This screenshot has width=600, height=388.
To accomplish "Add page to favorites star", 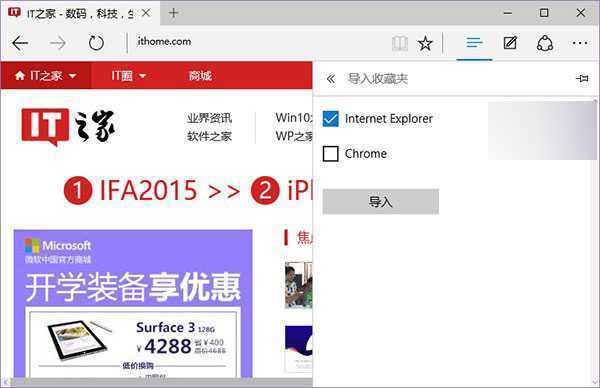I will pos(425,43).
